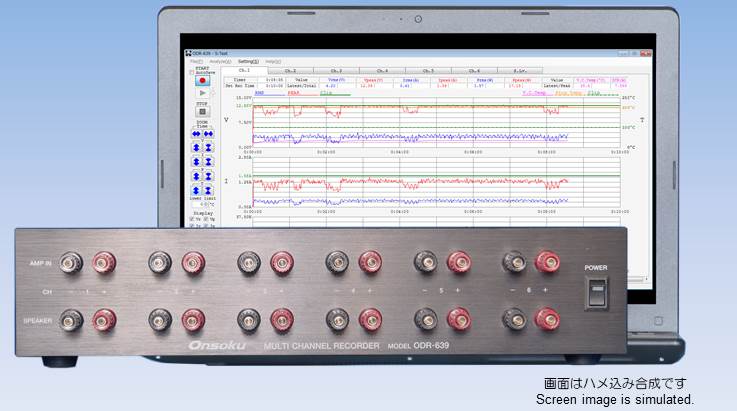This screenshot has height=411, width=737.
Task: Click the Ppeak(W) column header
Action: tap(522, 80)
